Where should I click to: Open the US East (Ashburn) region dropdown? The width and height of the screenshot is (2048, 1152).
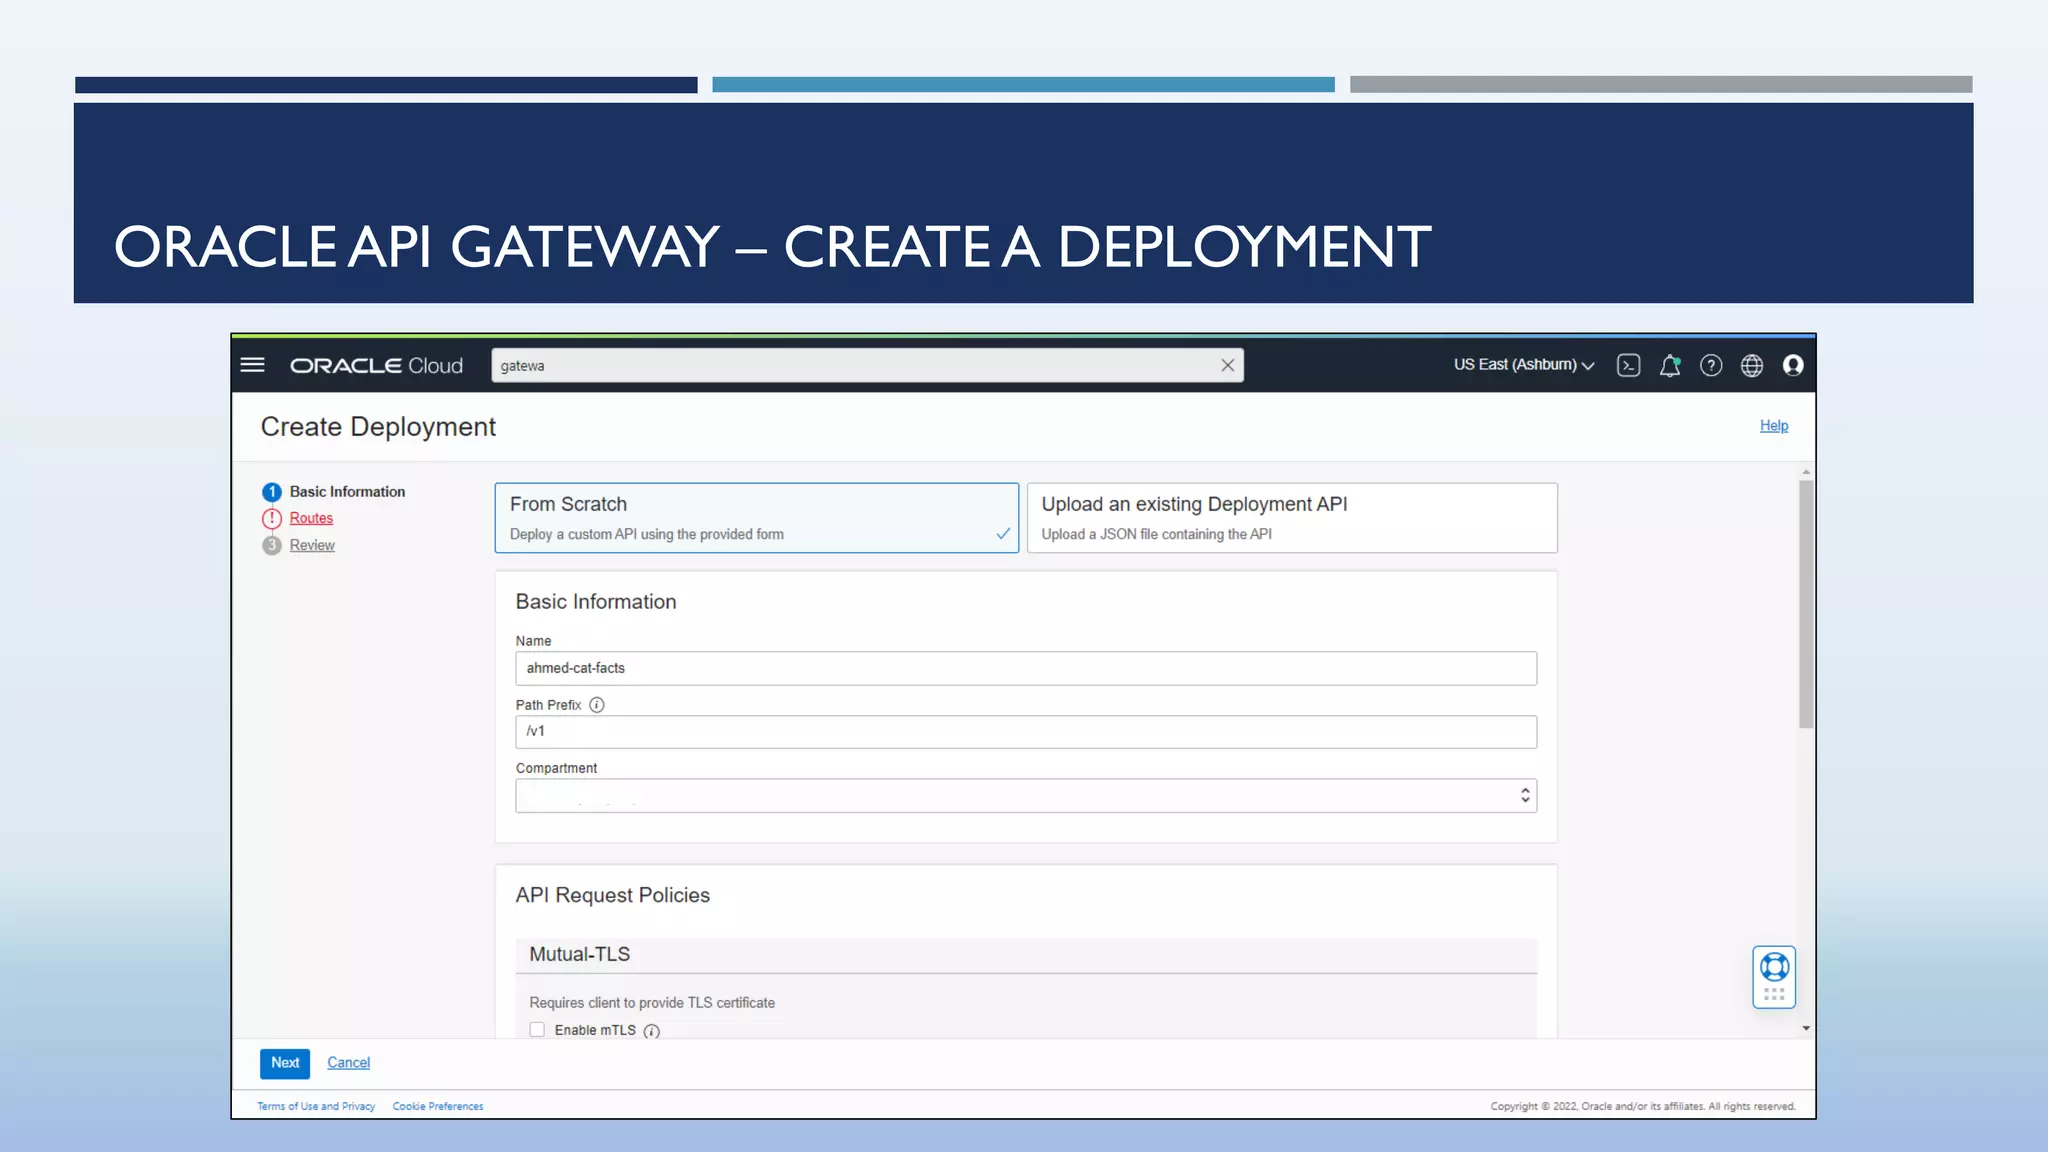click(1523, 365)
